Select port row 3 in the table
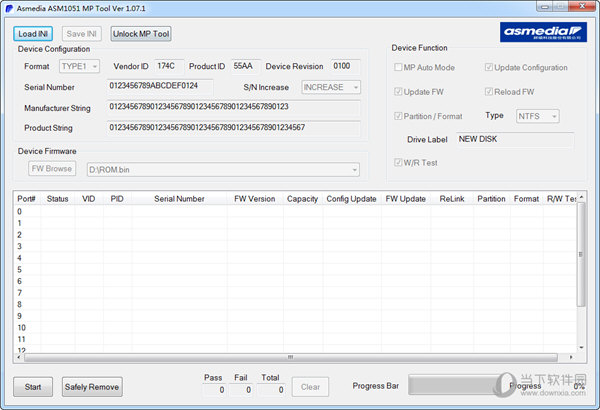This screenshot has height=410, width=600. tap(295, 246)
